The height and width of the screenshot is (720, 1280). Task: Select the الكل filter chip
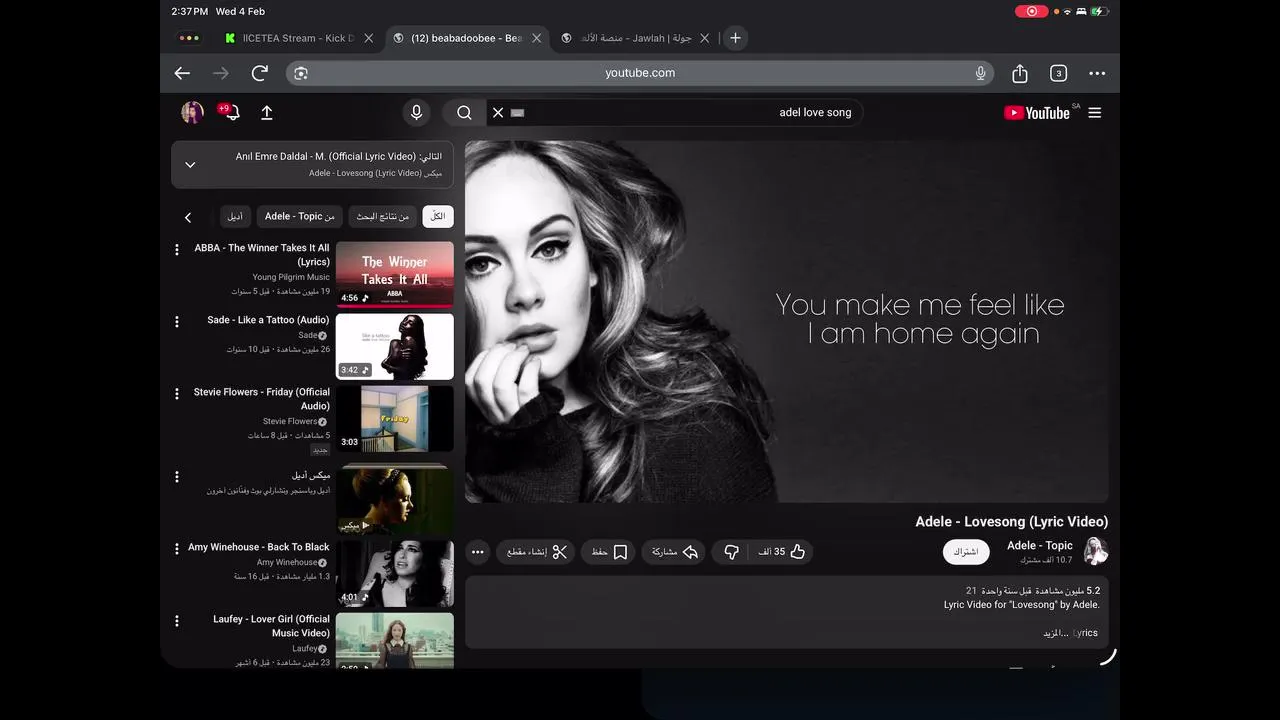438,217
